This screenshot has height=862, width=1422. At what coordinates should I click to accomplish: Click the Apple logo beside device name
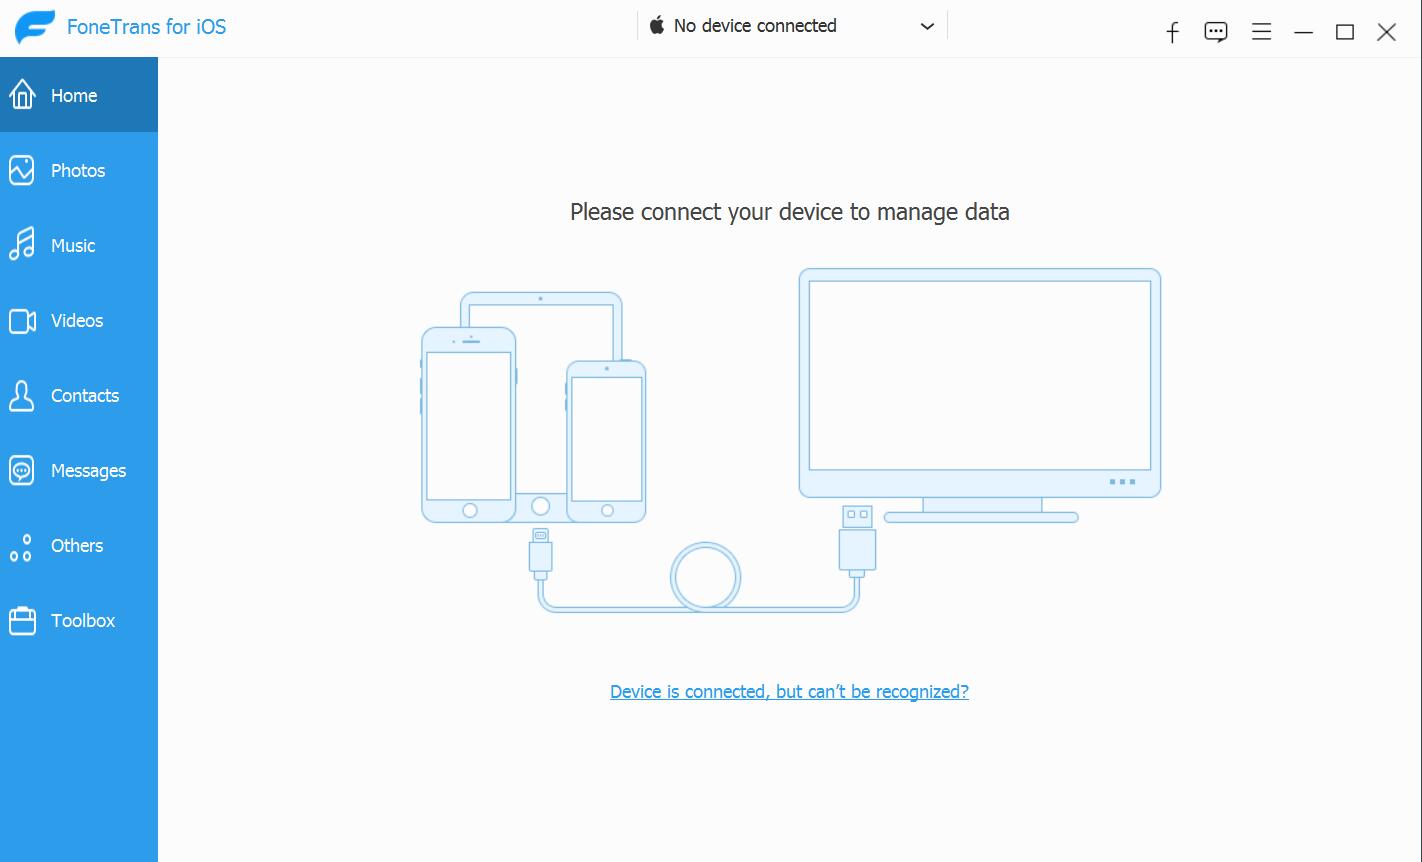pos(657,26)
